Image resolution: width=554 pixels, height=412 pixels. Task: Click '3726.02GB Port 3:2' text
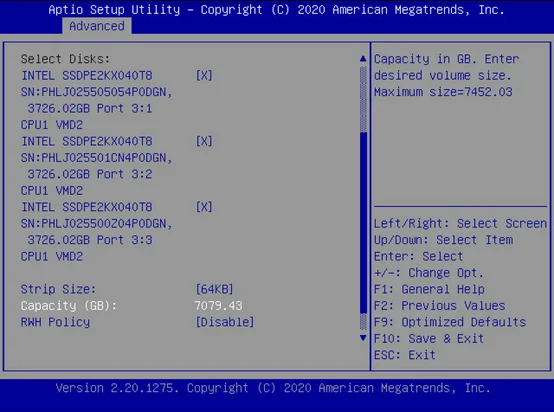click(90, 174)
